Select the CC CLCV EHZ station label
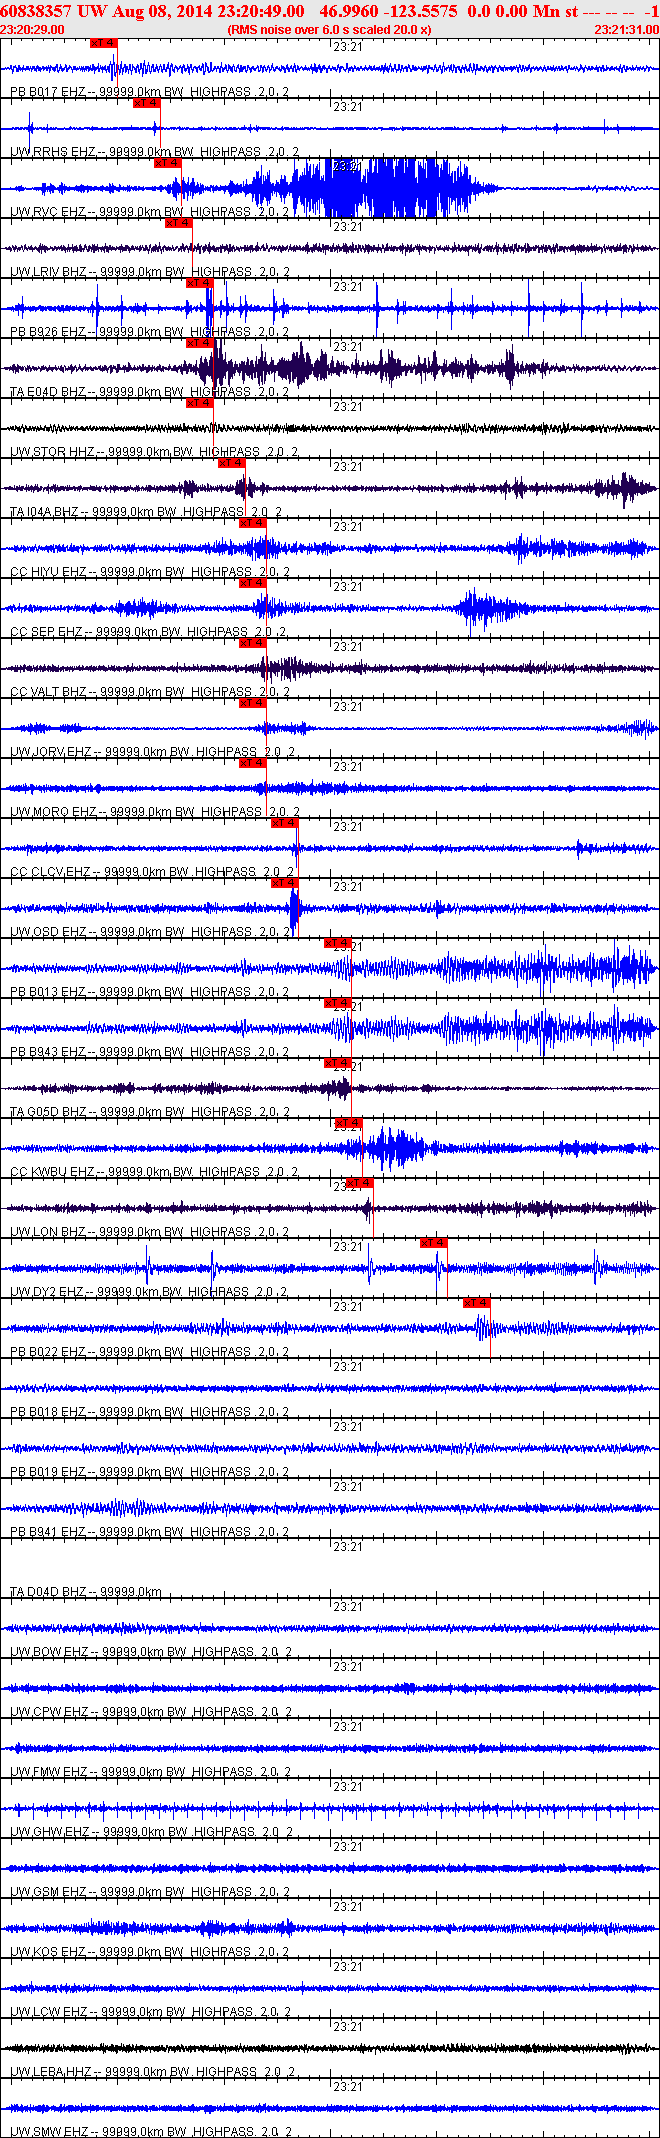 (x=152, y=872)
